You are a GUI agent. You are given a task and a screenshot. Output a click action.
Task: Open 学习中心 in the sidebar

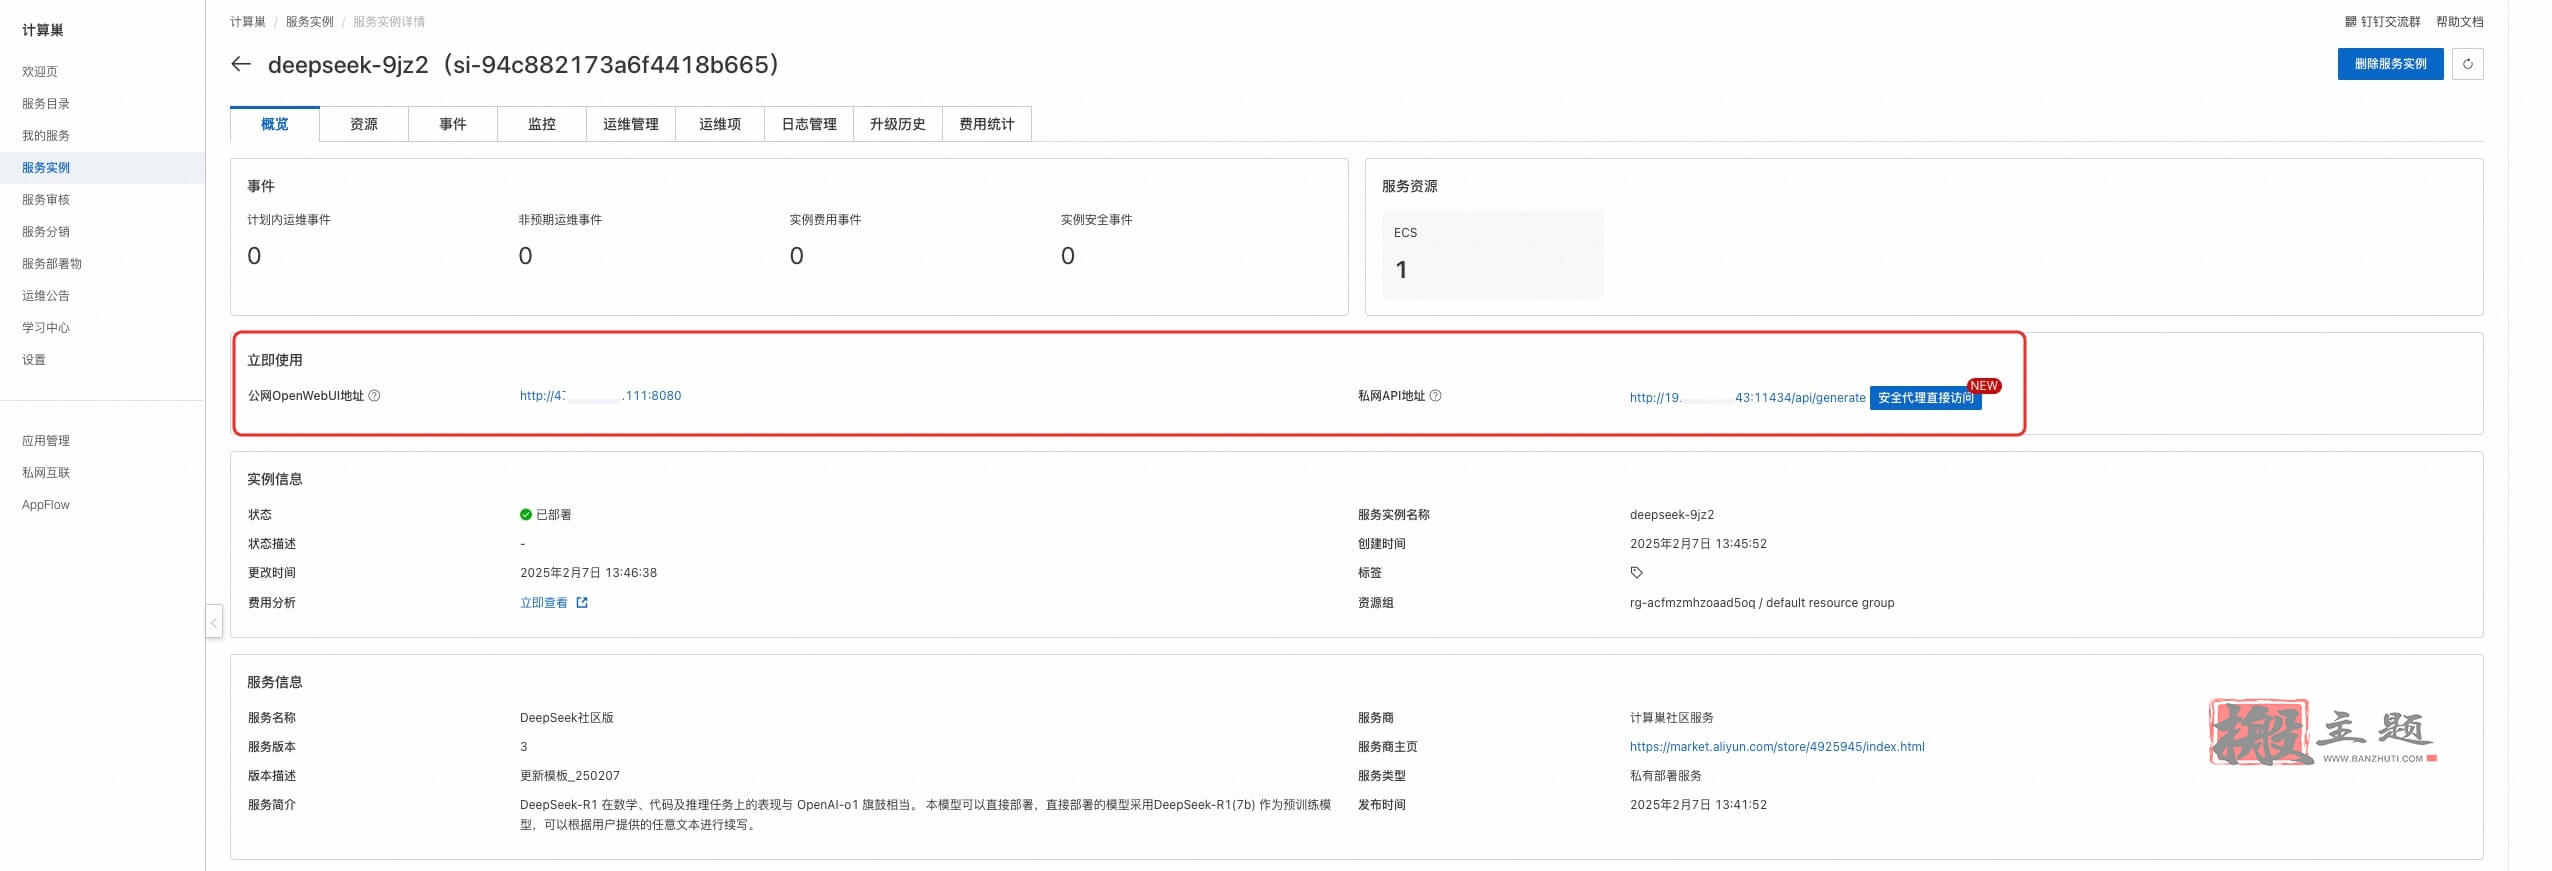pos(46,328)
